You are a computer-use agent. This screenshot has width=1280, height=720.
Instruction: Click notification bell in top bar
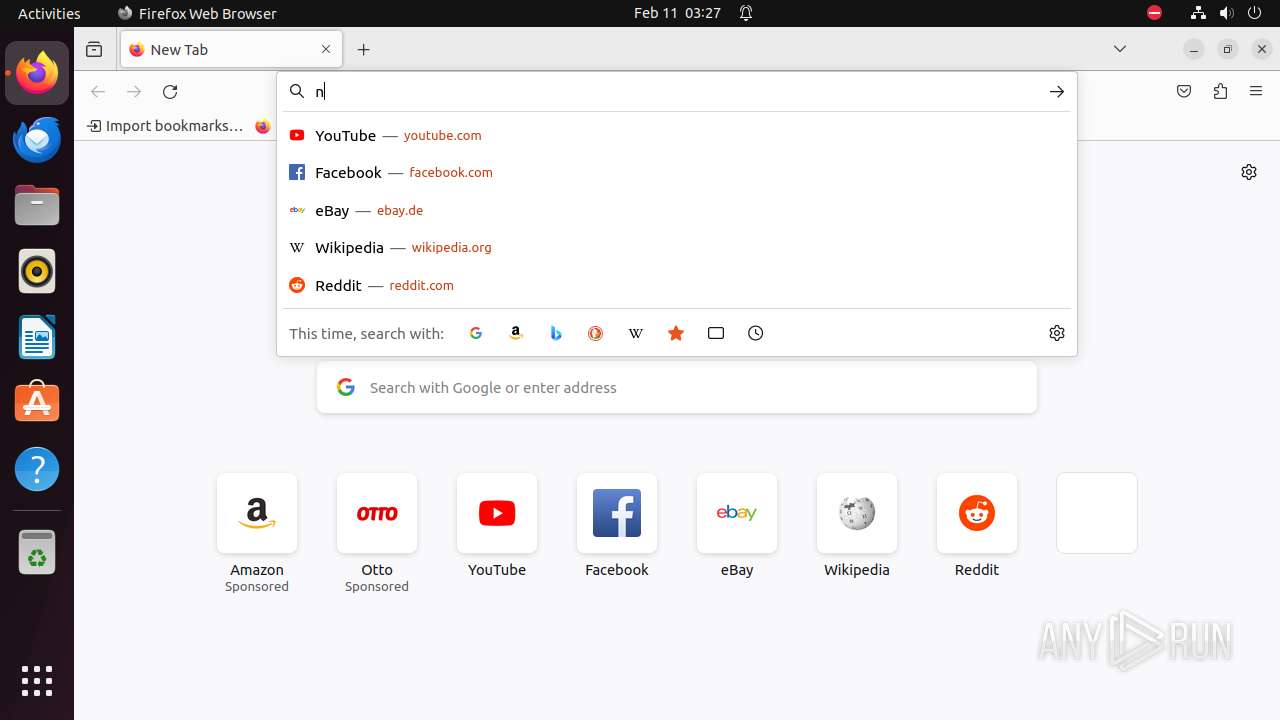[x=746, y=13]
